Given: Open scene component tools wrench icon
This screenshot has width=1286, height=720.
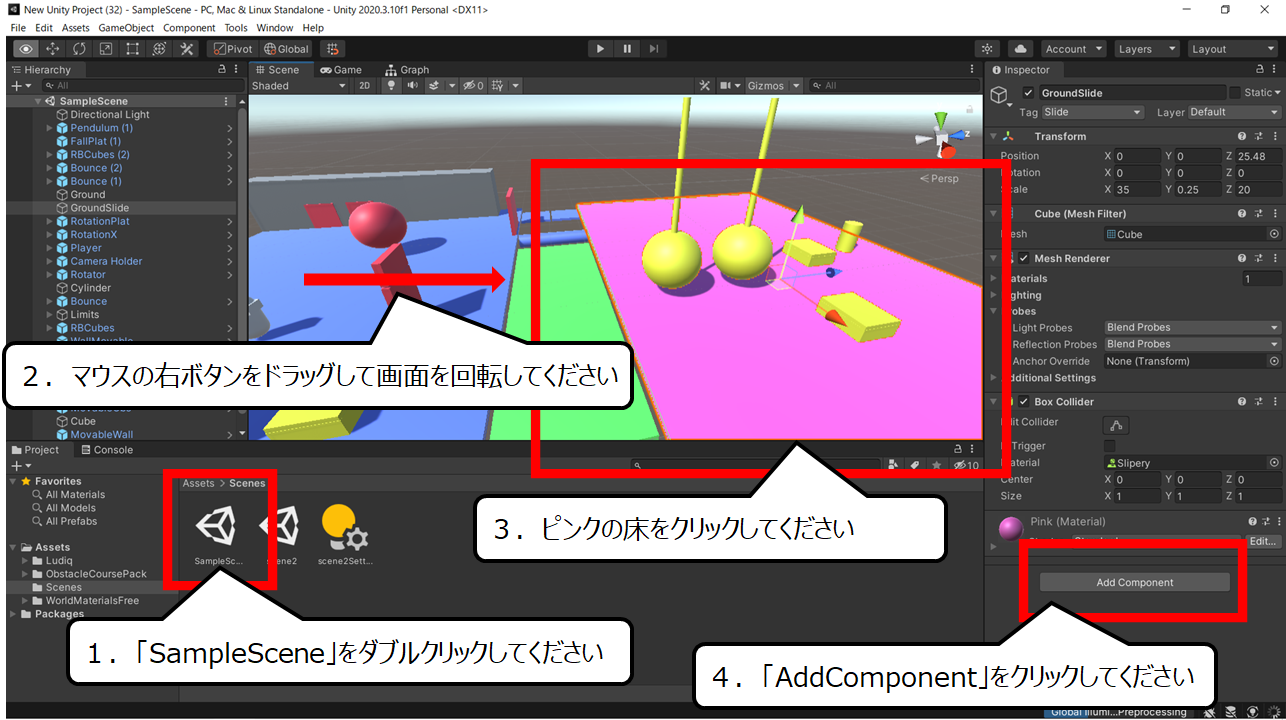Looking at the screenshot, I should (704, 86).
